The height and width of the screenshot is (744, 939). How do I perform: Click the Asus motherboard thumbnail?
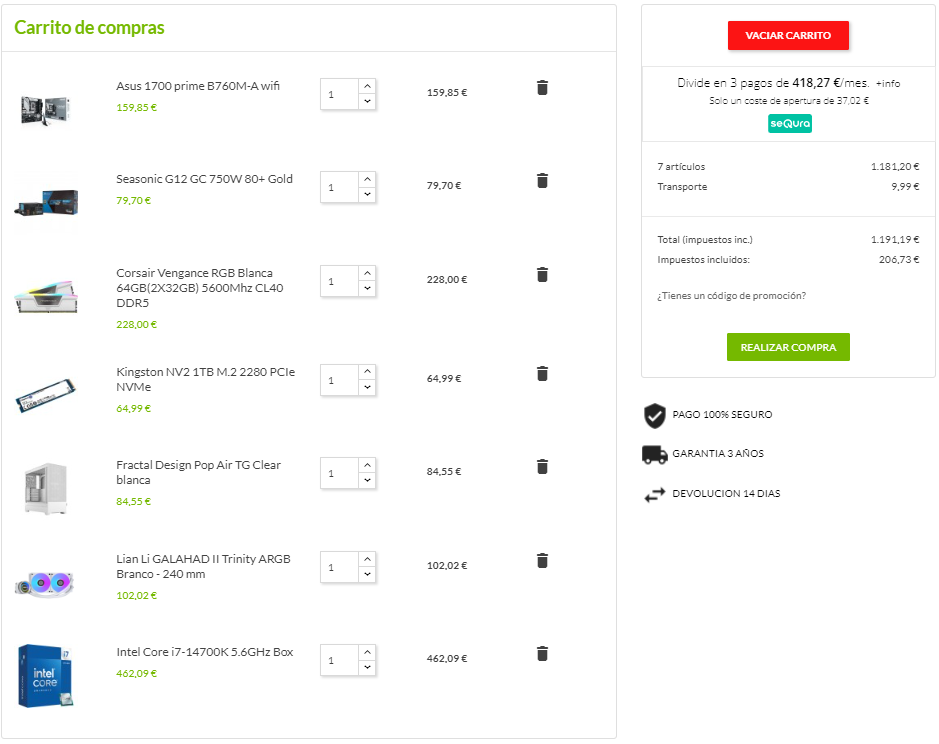(46, 110)
